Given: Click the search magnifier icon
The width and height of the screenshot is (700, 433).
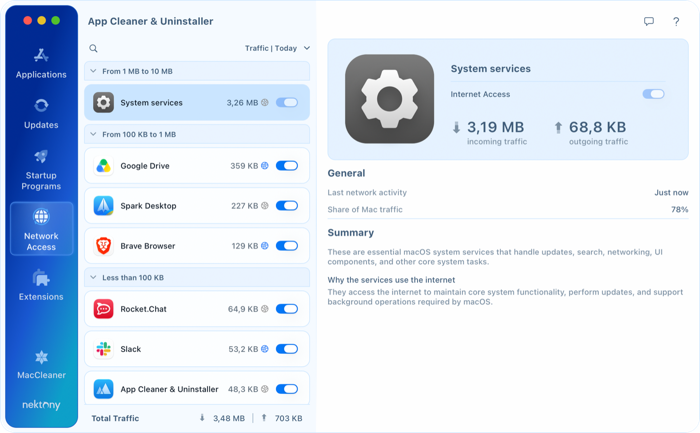Looking at the screenshot, I should pos(93,48).
